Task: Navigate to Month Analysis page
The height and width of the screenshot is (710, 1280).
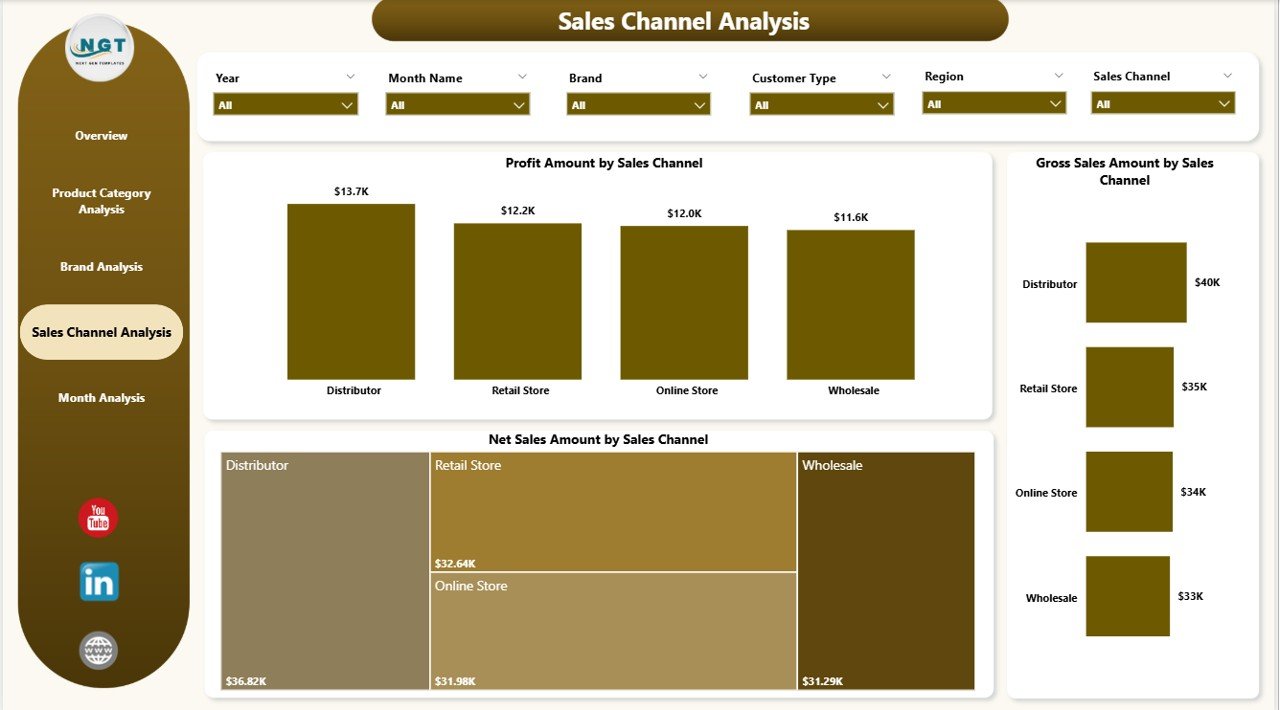Action: click(101, 398)
